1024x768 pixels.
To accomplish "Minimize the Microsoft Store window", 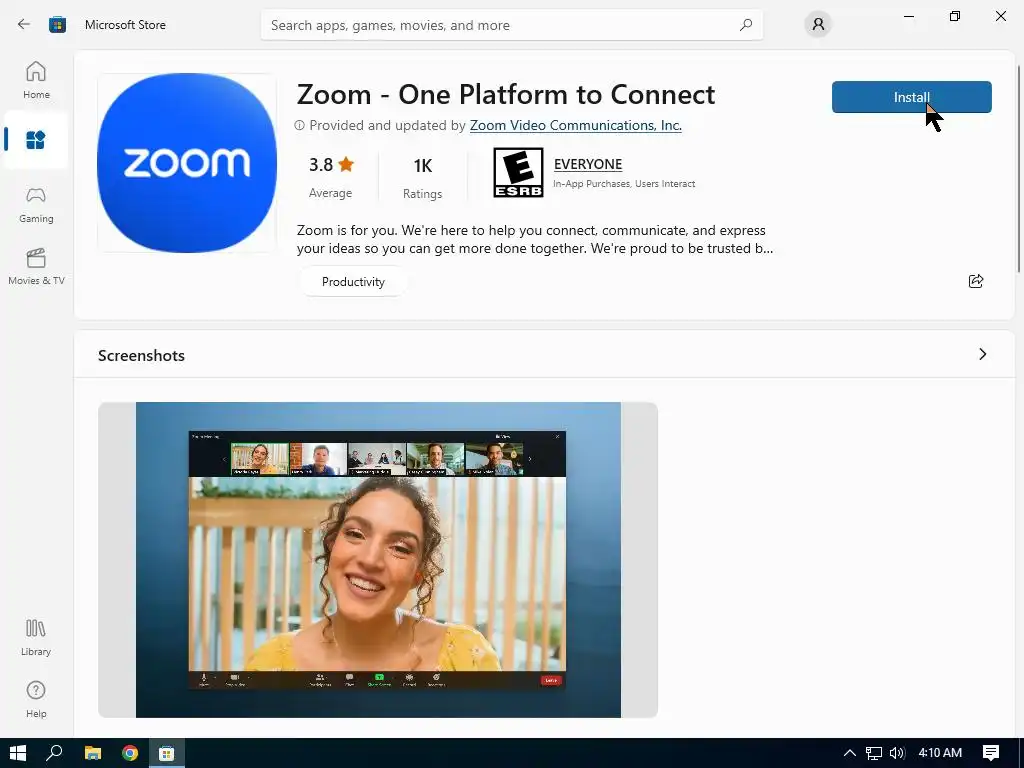I will [908, 16].
